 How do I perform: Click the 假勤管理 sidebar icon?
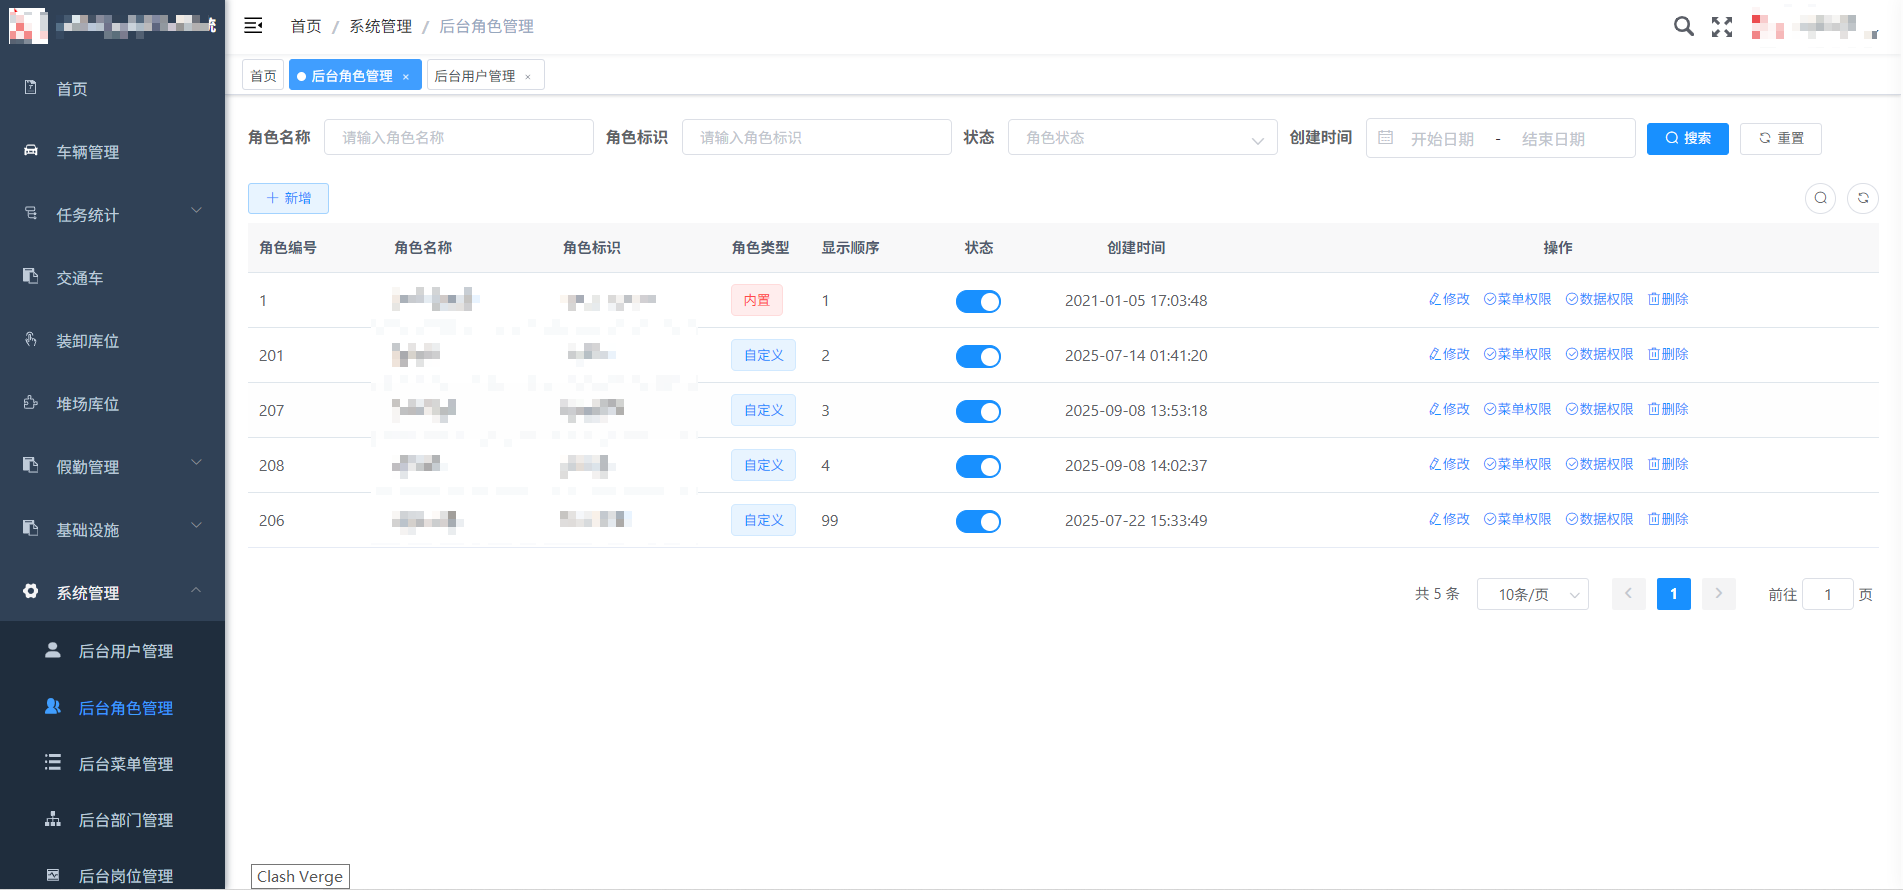pos(31,466)
